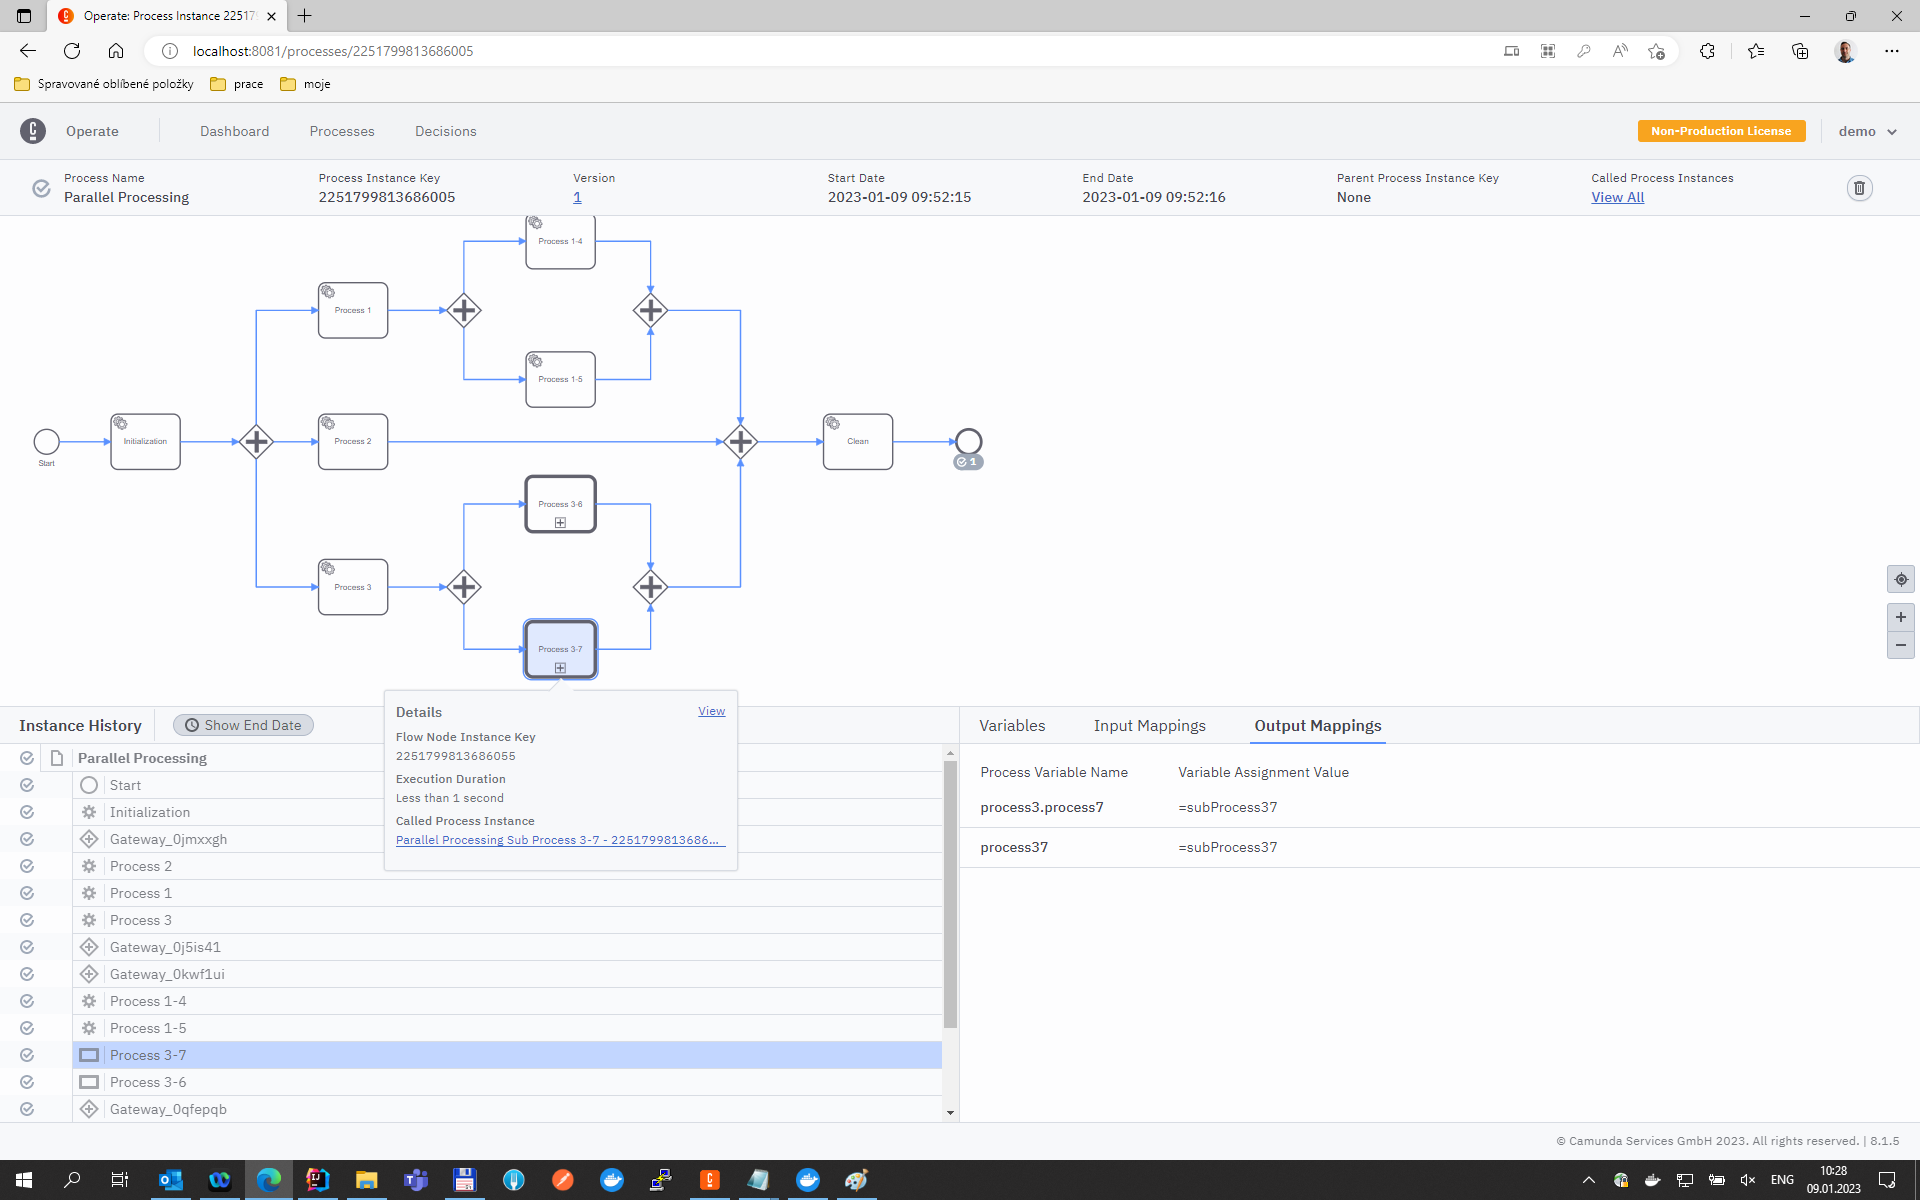Zoom into the diagram using the plus icon
The image size is (1920, 1200).
click(x=1901, y=617)
